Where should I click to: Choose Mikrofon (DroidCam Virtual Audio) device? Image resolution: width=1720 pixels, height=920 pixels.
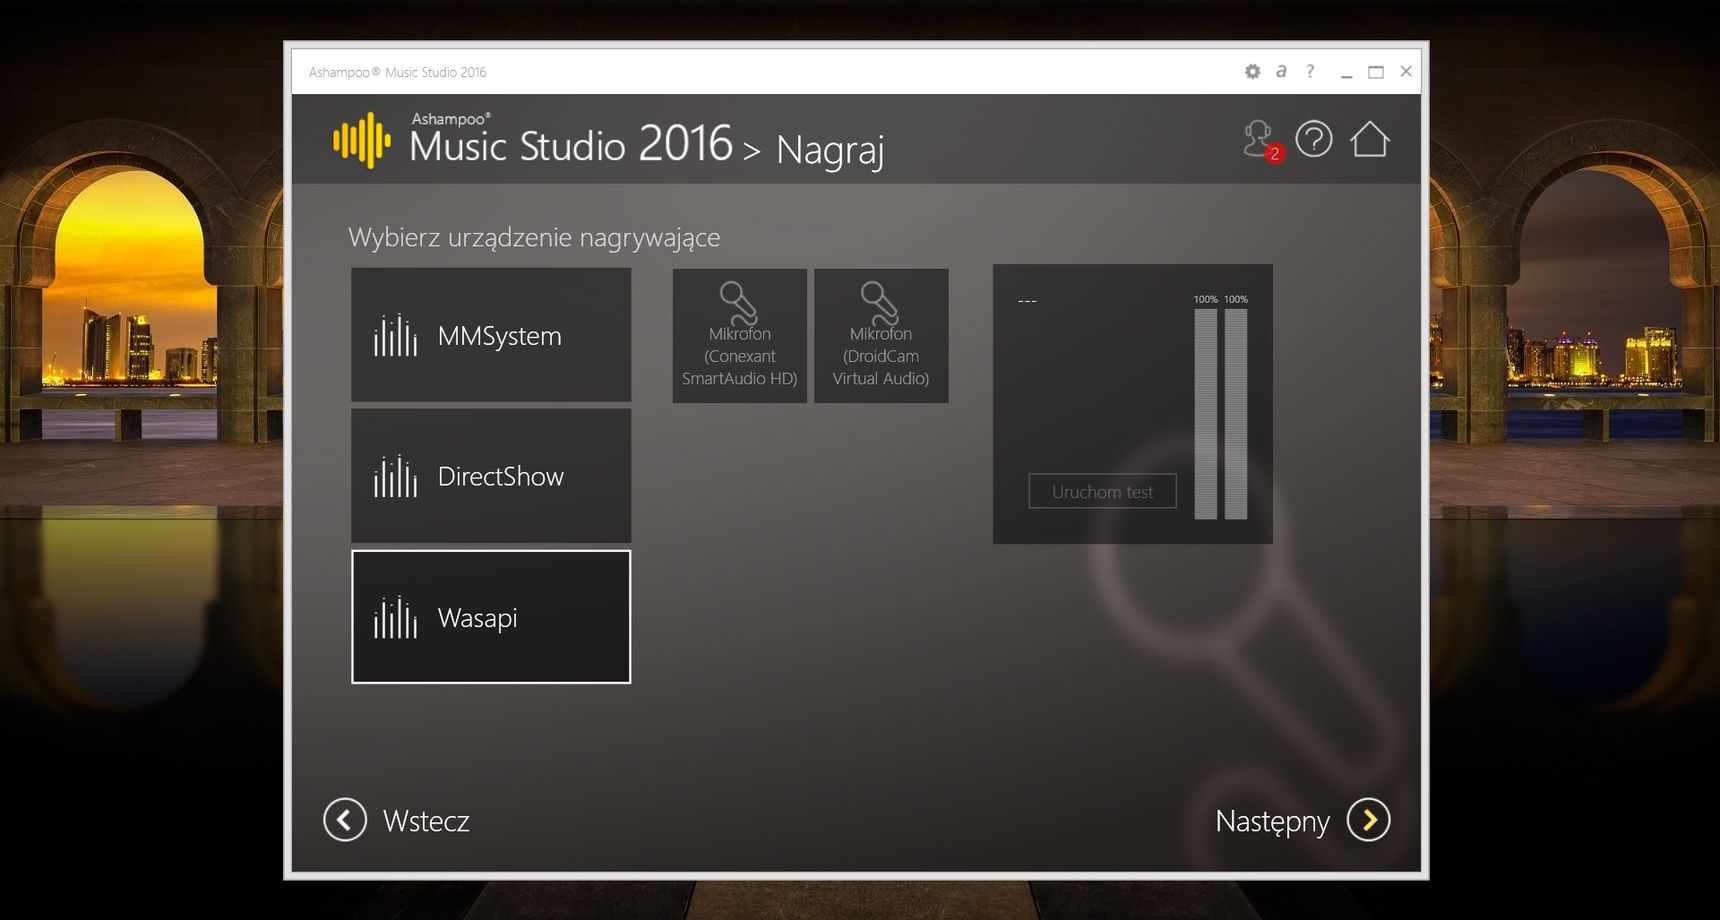(x=881, y=336)
